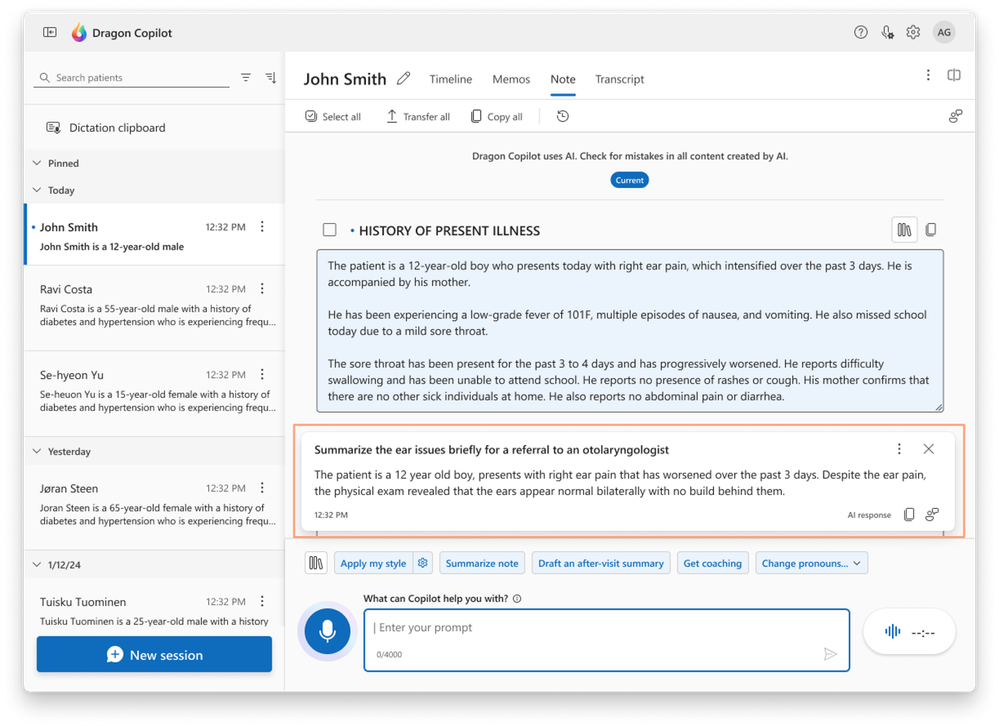This screenshot has width=999, height=727.
Task: Copy the AI response text
Action: [x=909, y=514]
